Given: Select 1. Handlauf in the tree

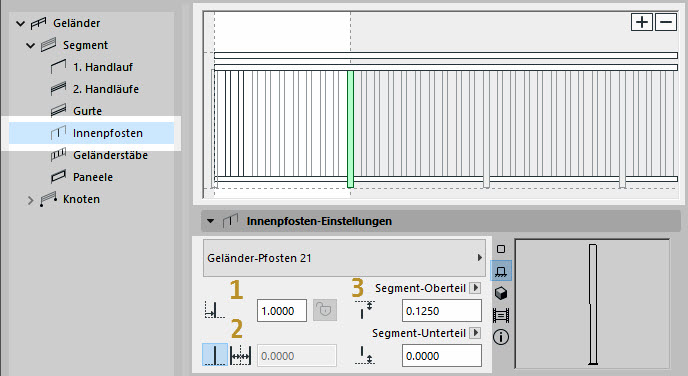Looking at the screenshot, I should tap(103, 67).
